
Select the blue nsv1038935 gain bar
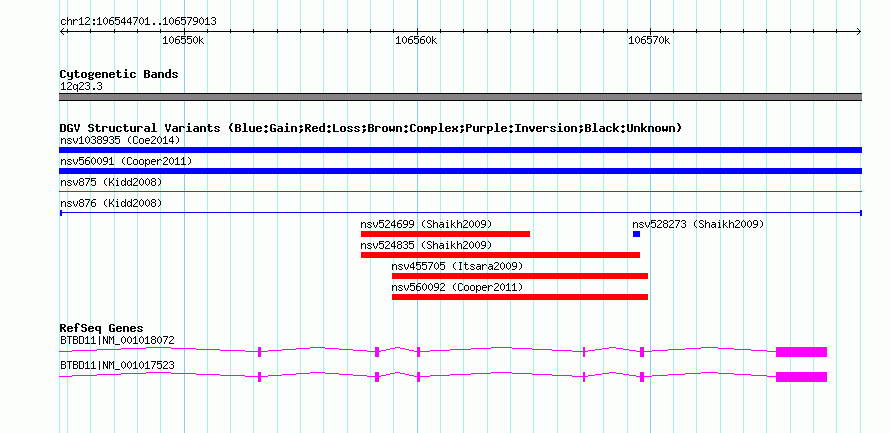click(x=460, y=150)
